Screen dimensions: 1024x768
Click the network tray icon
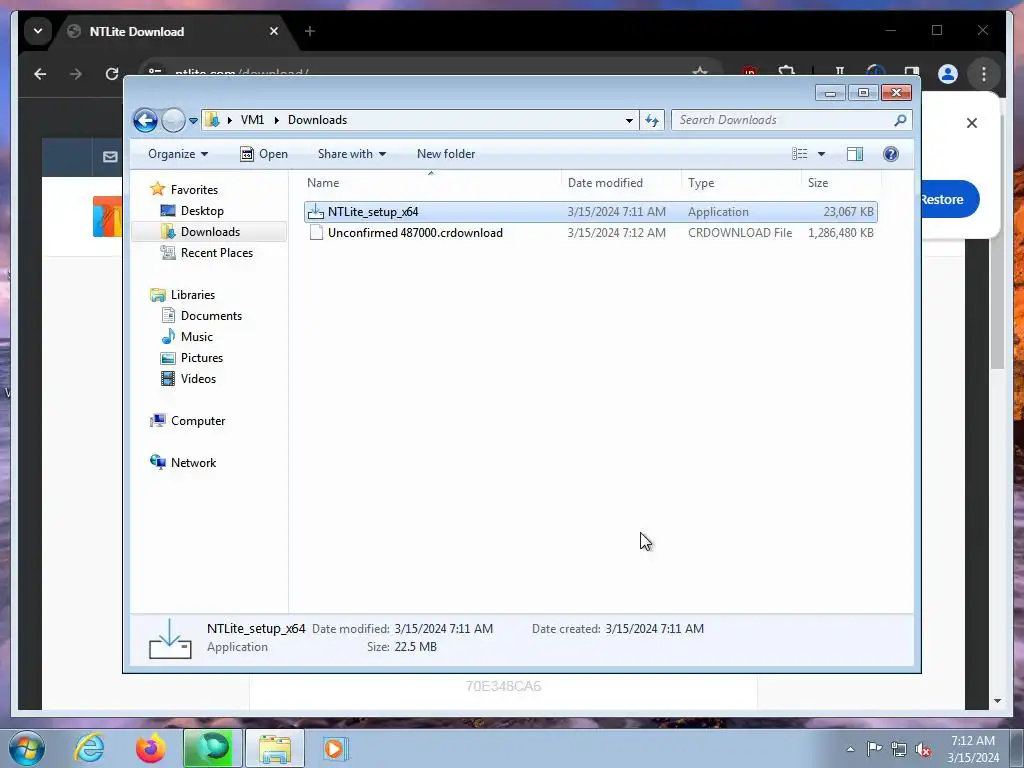point(899,749)
